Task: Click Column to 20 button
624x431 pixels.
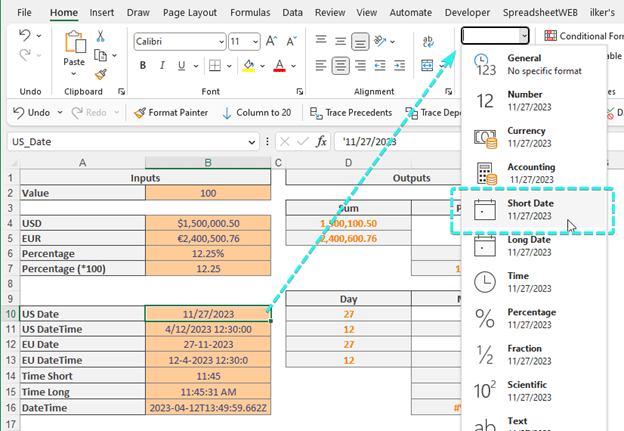Action: coord(257,113)
